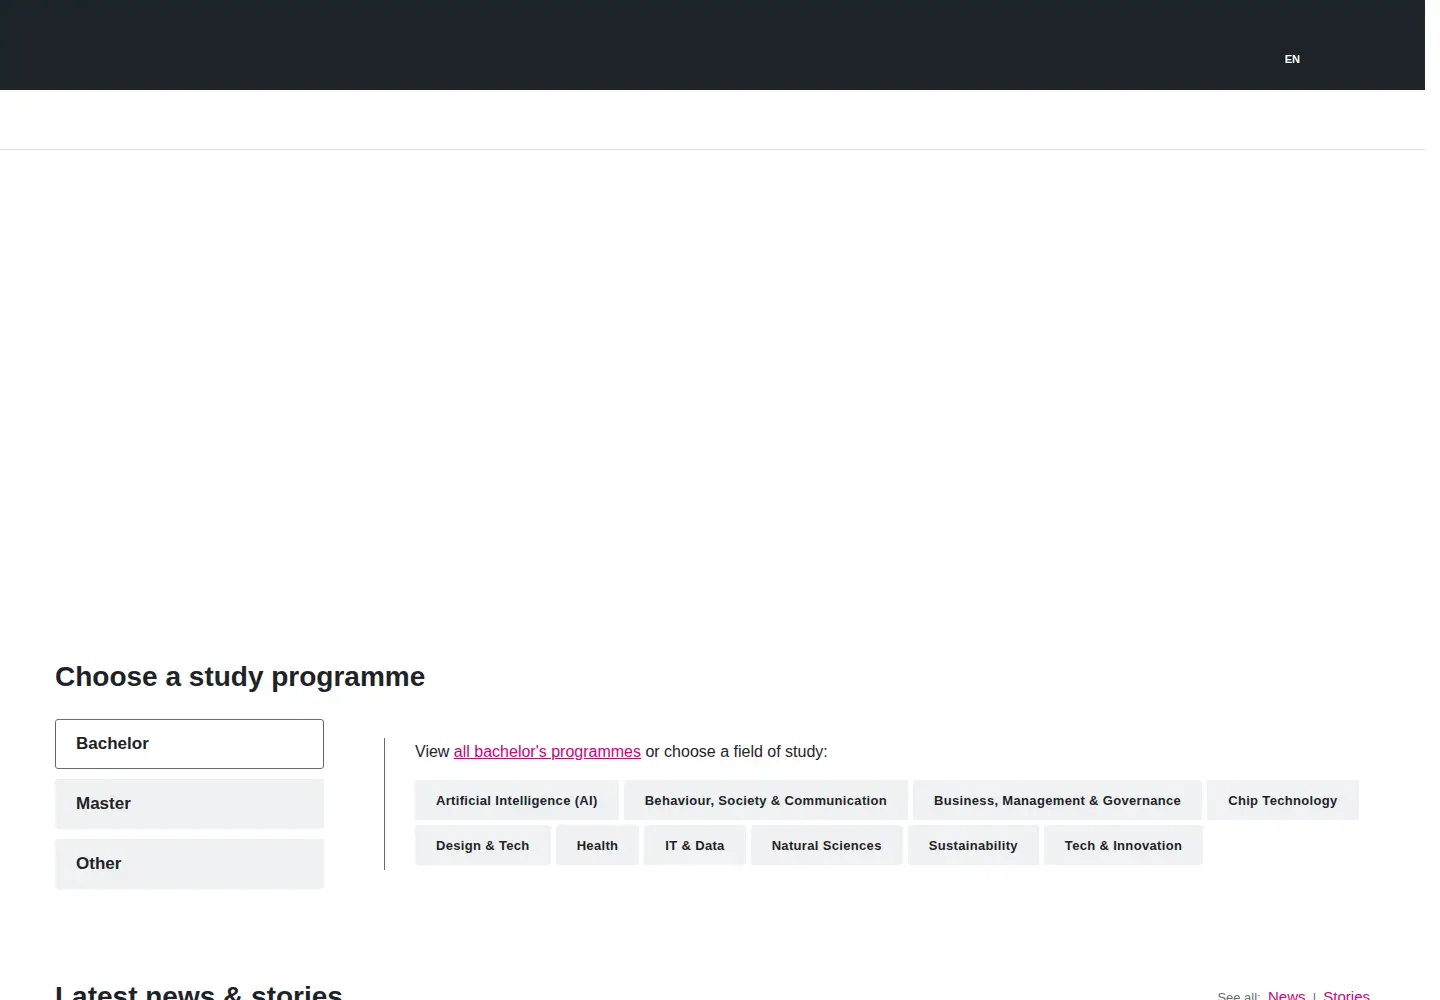Screen dimensions: 1440x1000
Task: Select the Design & Tech field
Action: pyautogui.click(x=483, y=846)
